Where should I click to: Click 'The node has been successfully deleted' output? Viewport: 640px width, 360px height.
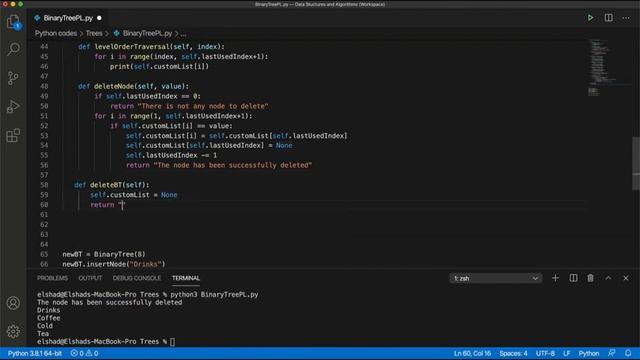[110, 302]
